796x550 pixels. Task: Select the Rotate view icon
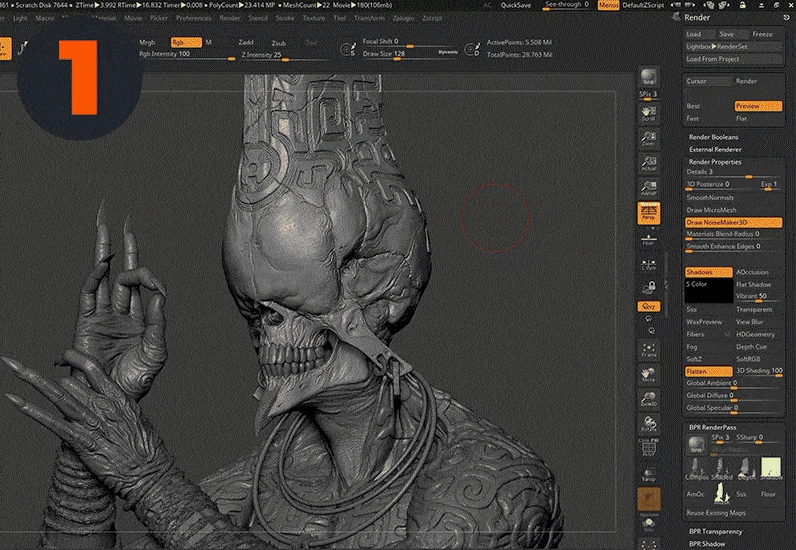click(648, 424)
